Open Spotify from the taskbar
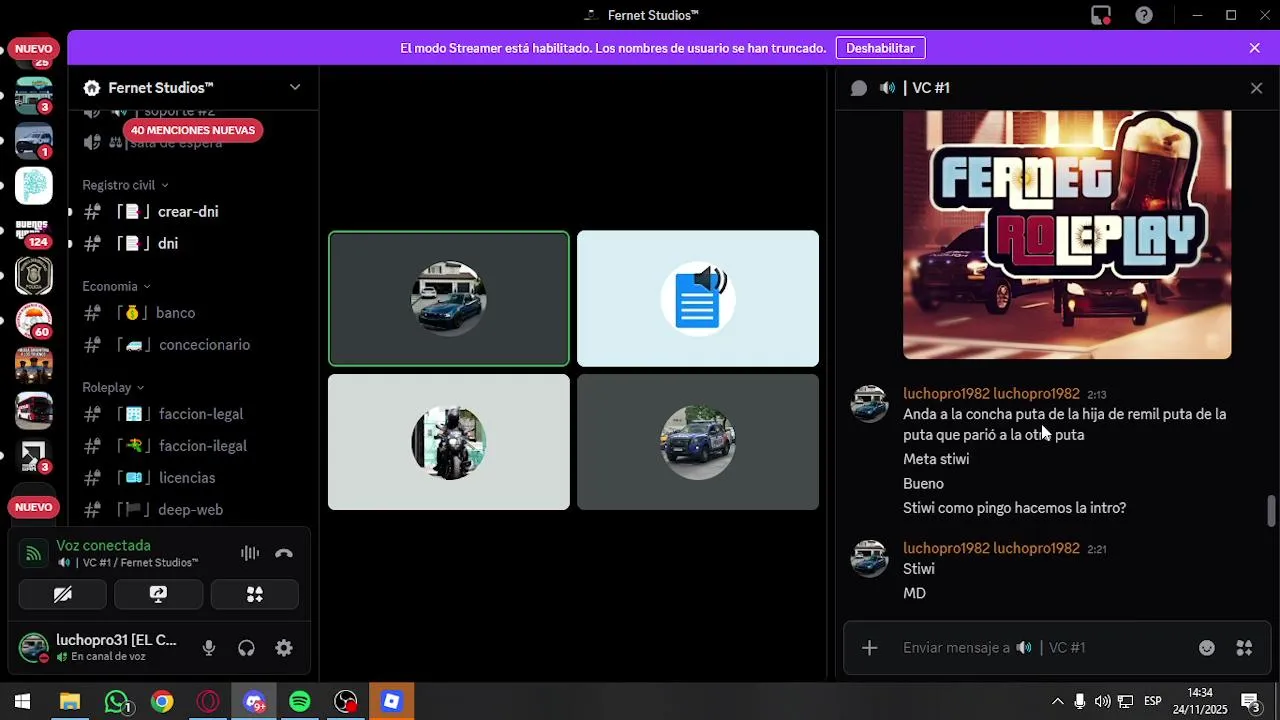 pos(299,702)
